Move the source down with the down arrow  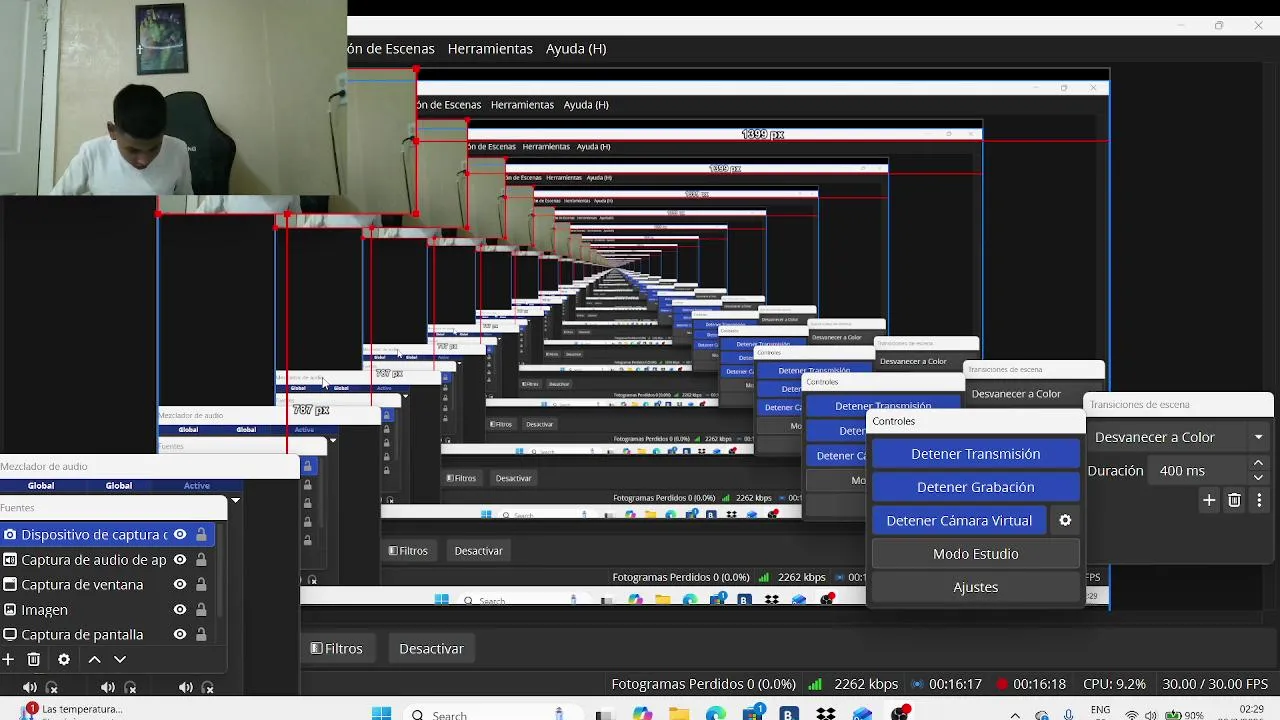[120, 659]
